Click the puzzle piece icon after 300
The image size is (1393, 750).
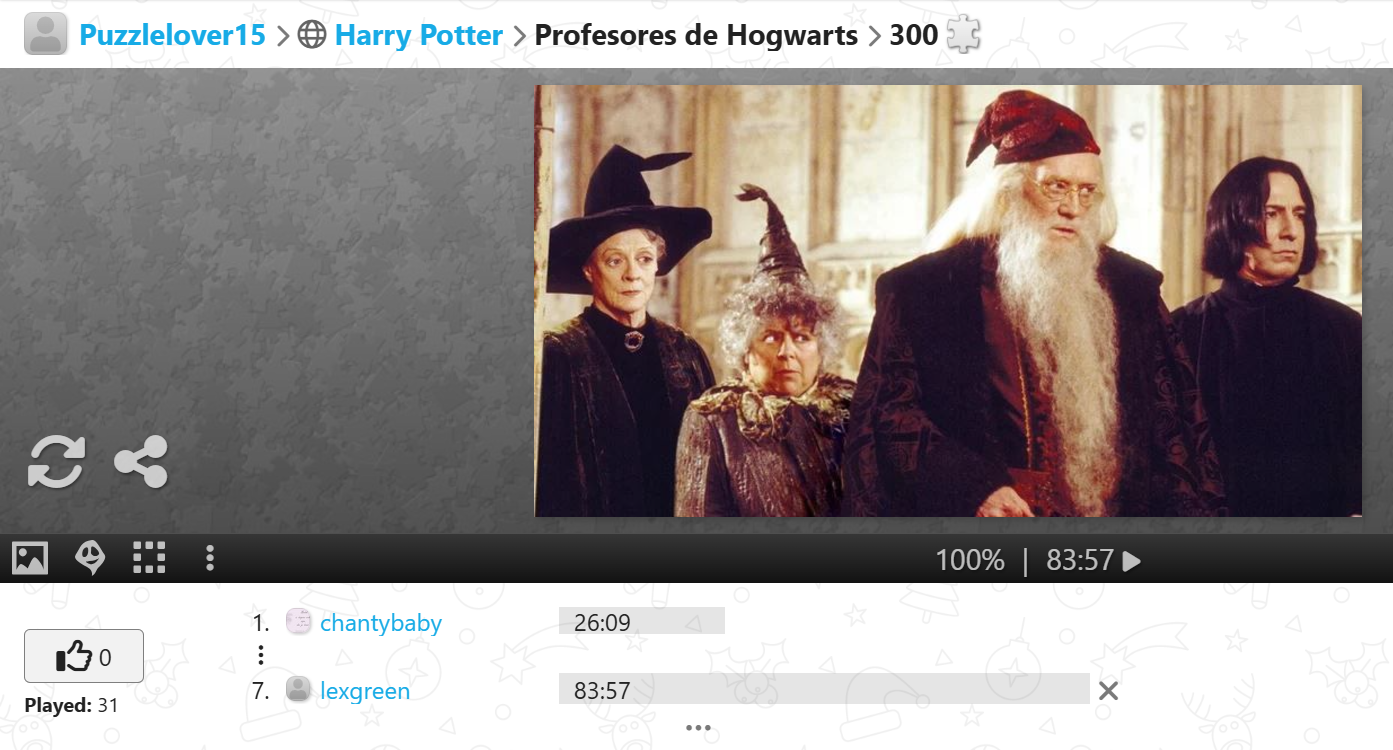(x=964, y=36)
